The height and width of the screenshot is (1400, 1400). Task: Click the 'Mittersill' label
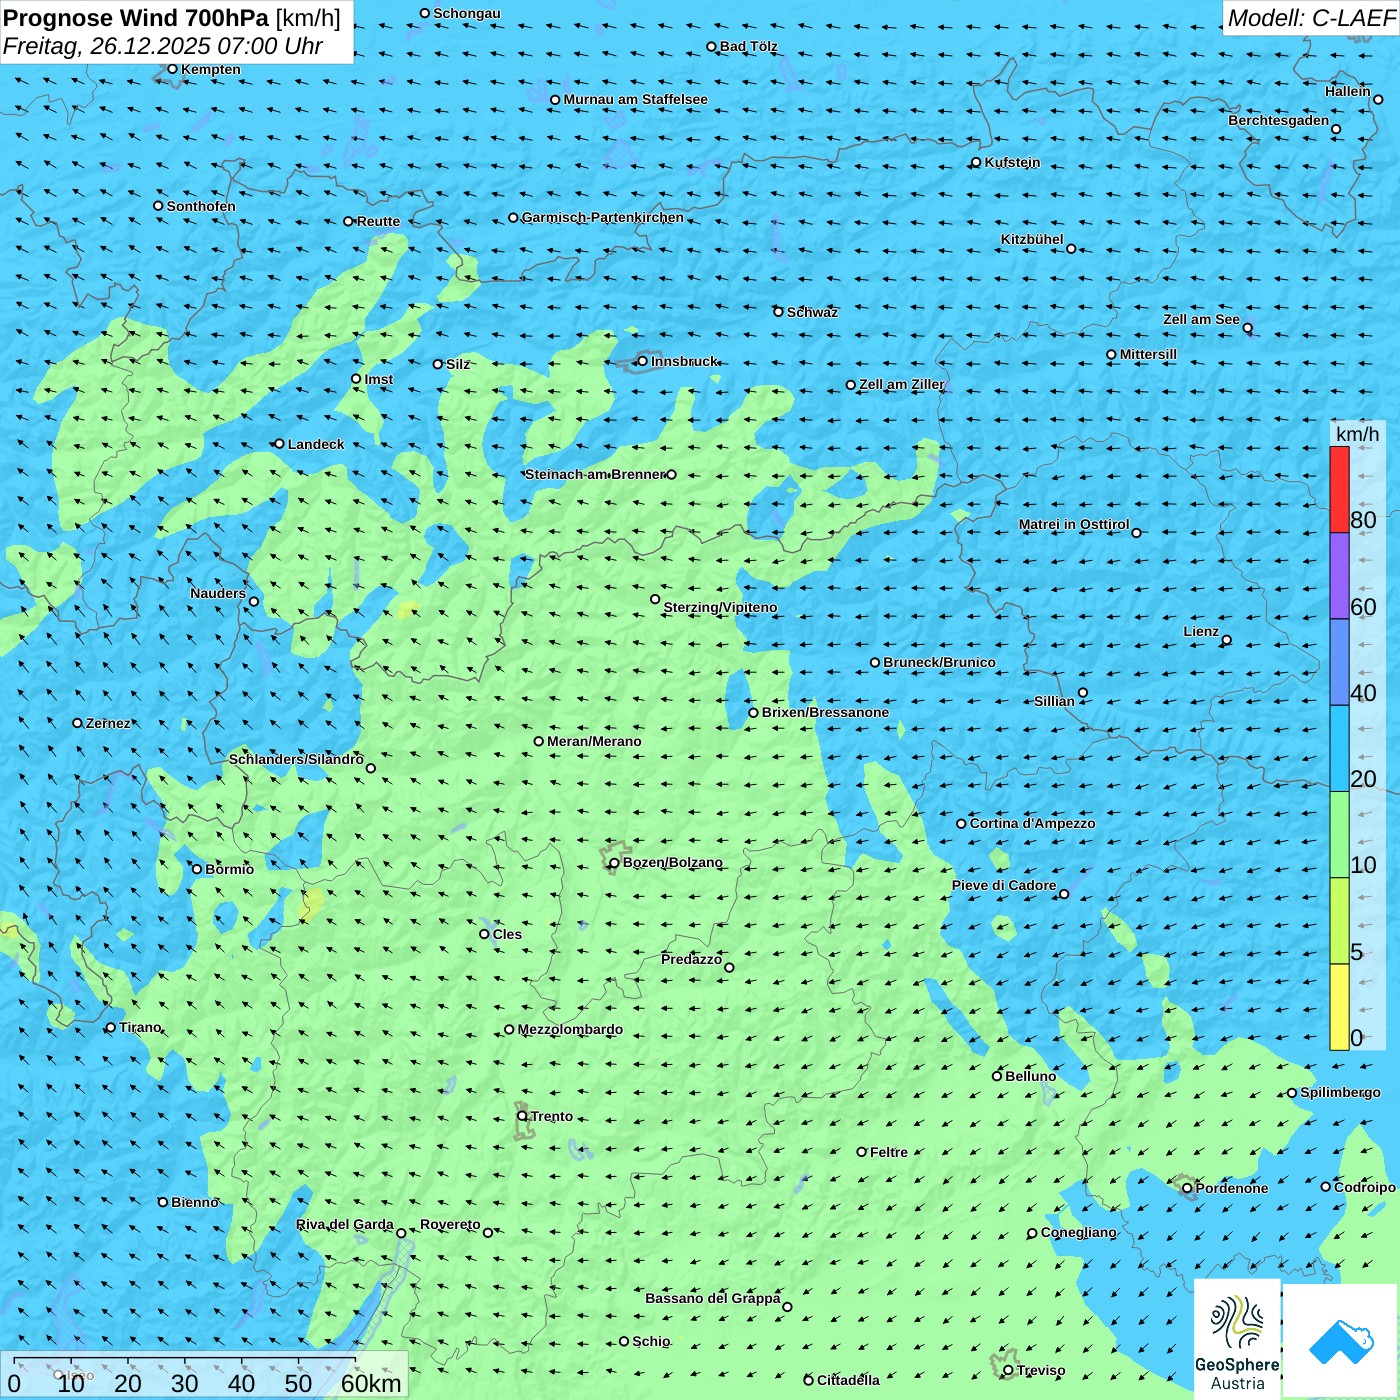point(1148,354)
